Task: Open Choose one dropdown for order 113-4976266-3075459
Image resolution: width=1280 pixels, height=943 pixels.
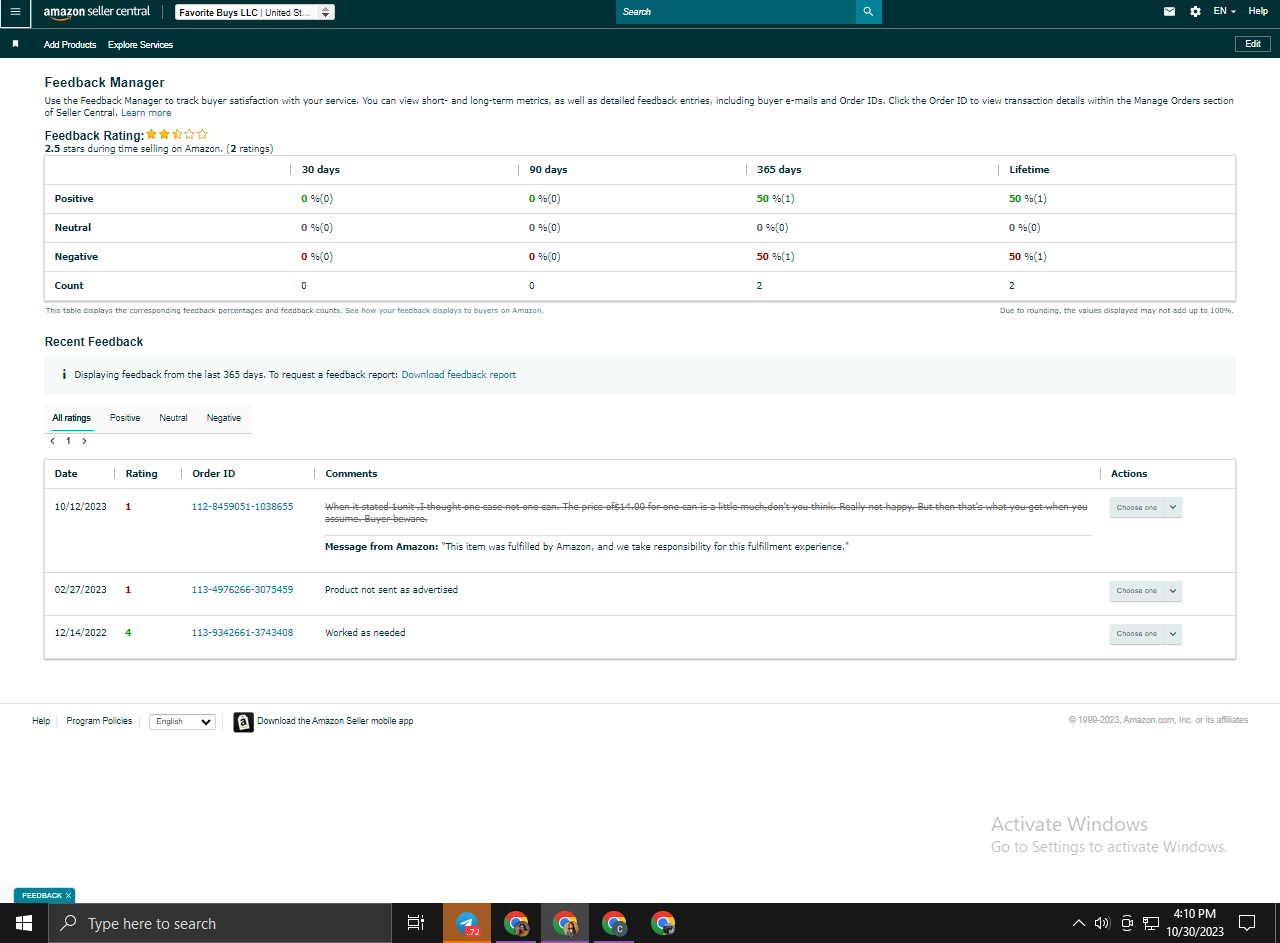Action: tap(1146, 591)
